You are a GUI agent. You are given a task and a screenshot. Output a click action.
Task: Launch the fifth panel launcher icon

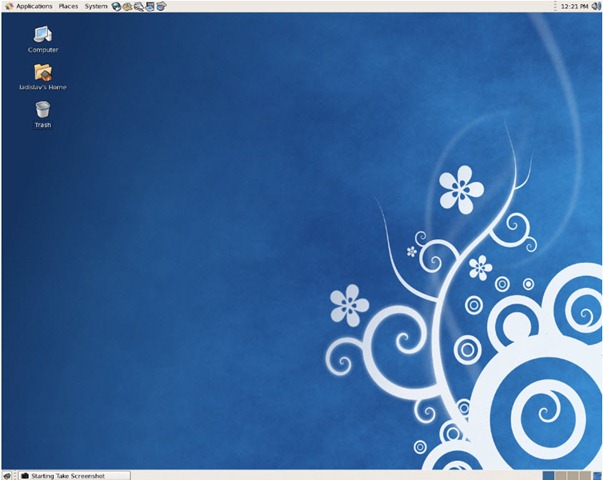(x=161, y=6)
